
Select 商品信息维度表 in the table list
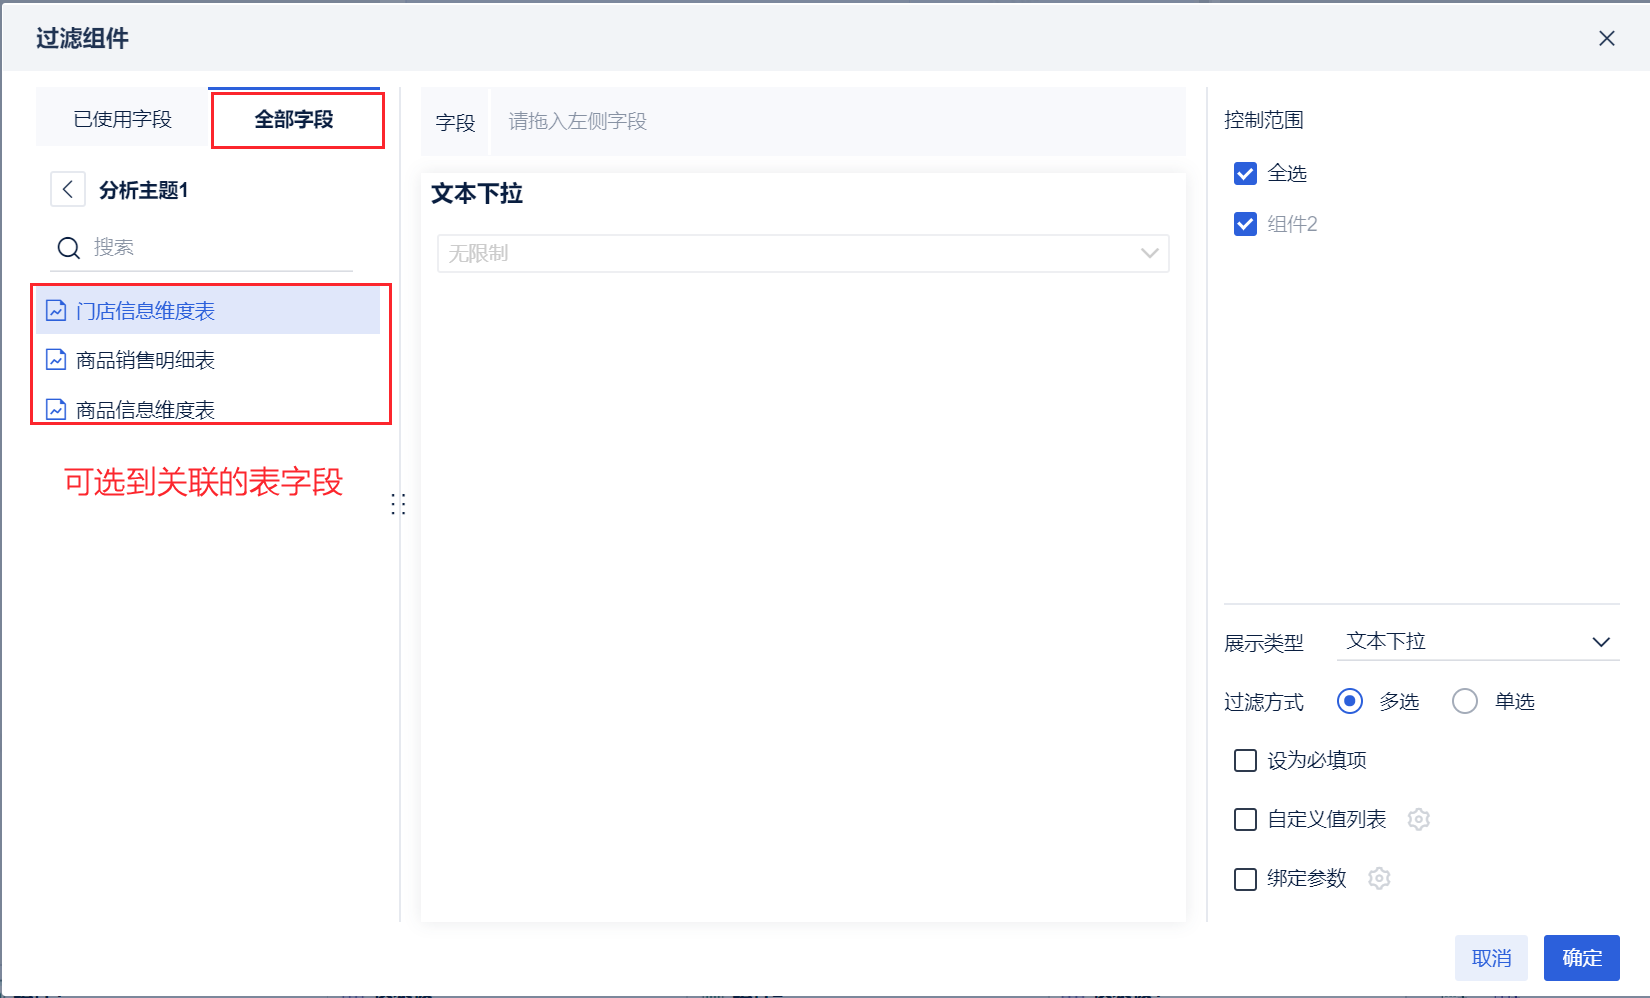pyautogui.click(x=208, y=410)
